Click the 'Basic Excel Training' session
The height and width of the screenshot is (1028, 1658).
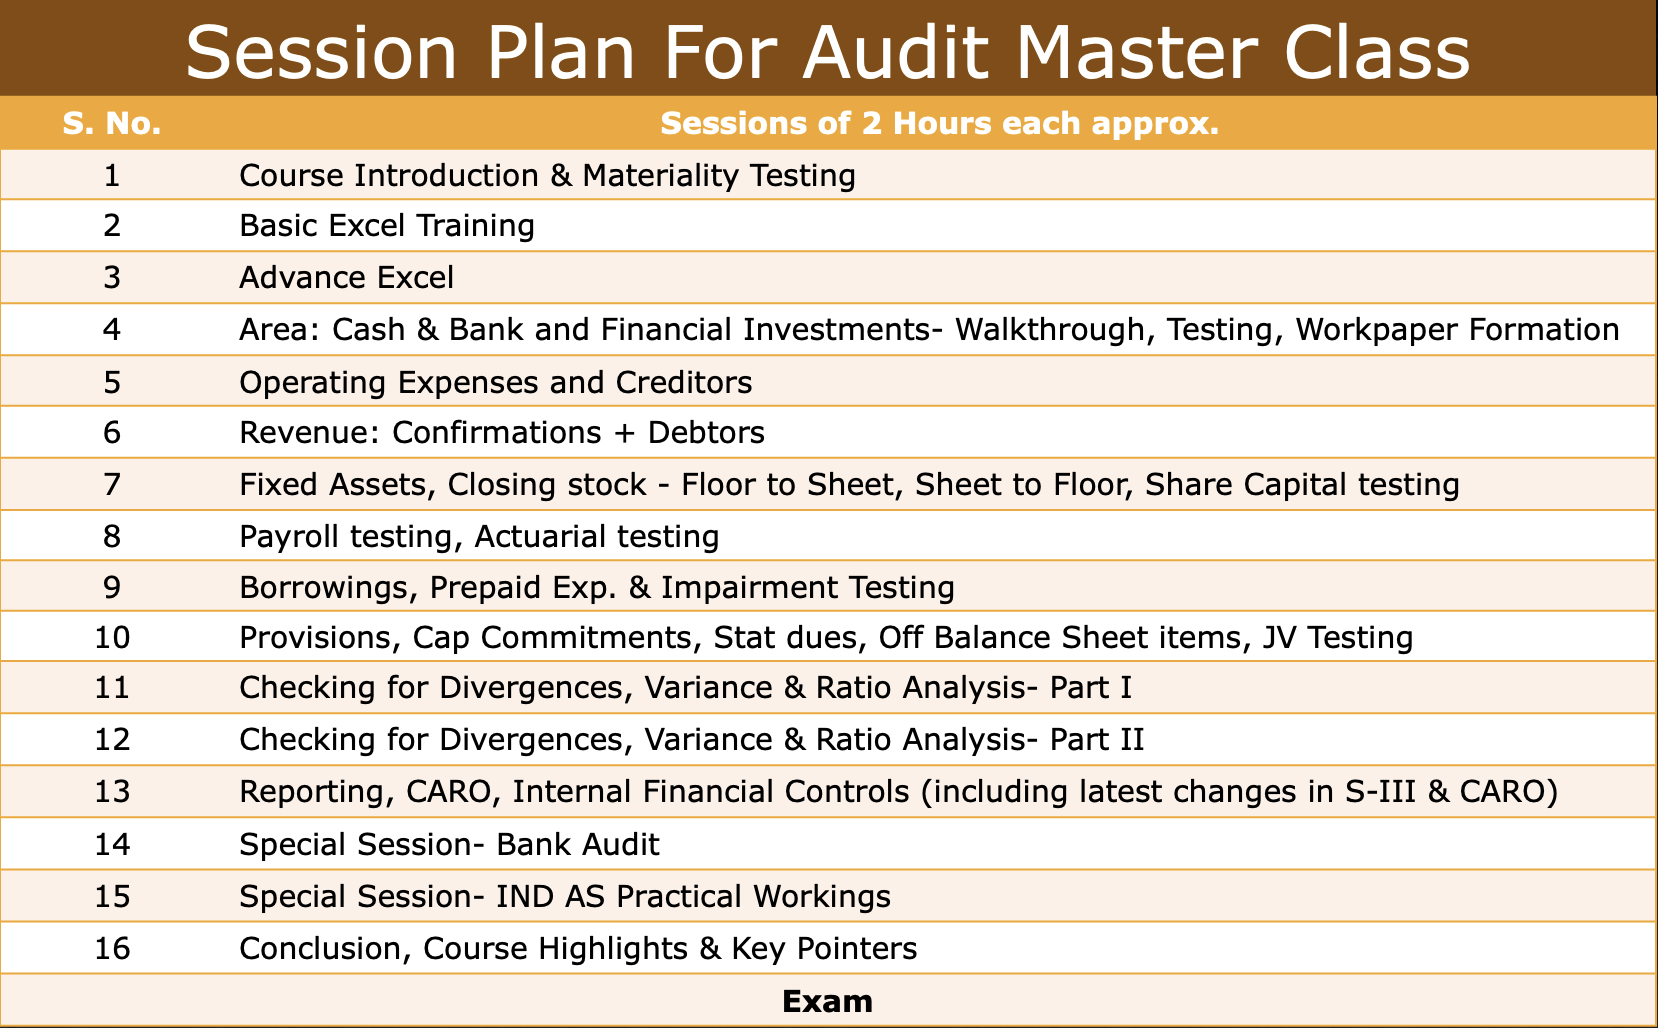tap(387, 226)
